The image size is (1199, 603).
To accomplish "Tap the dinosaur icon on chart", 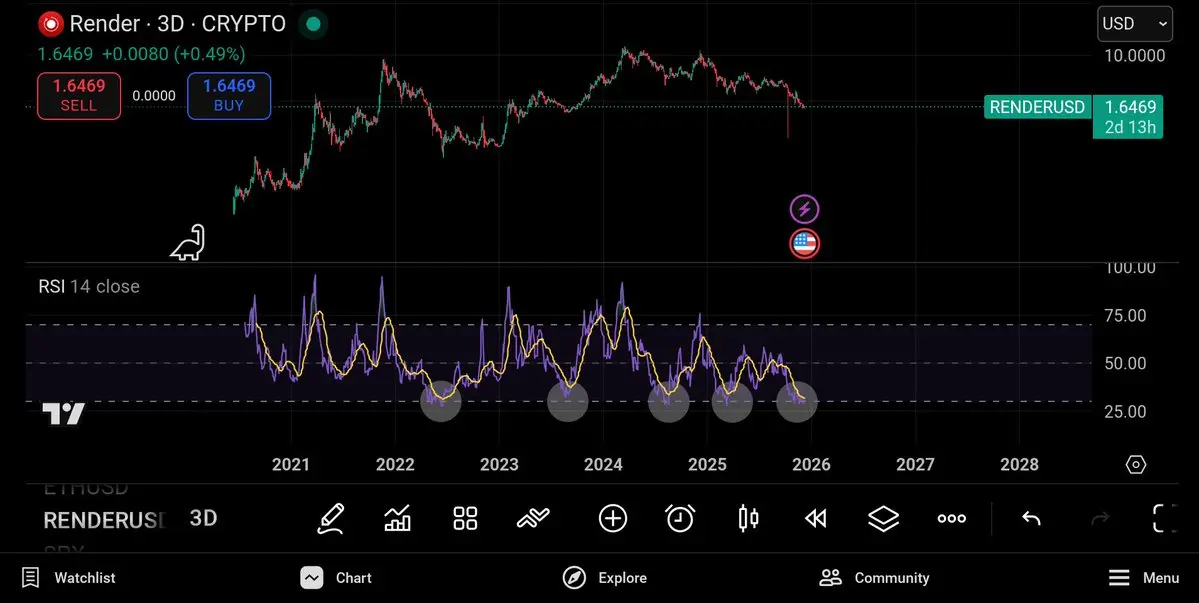I will pos(188,242).
